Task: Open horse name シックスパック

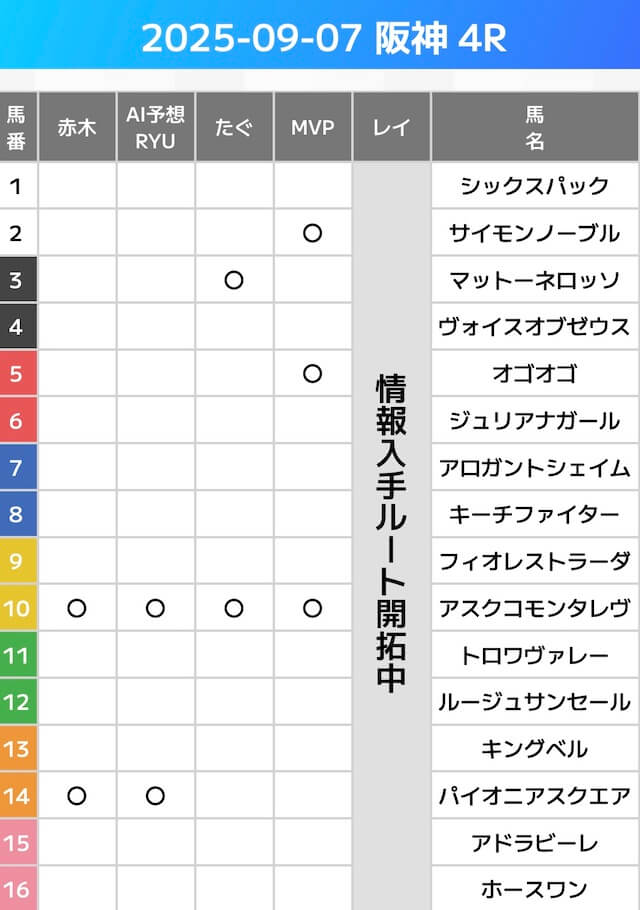Action: [534, 186]
